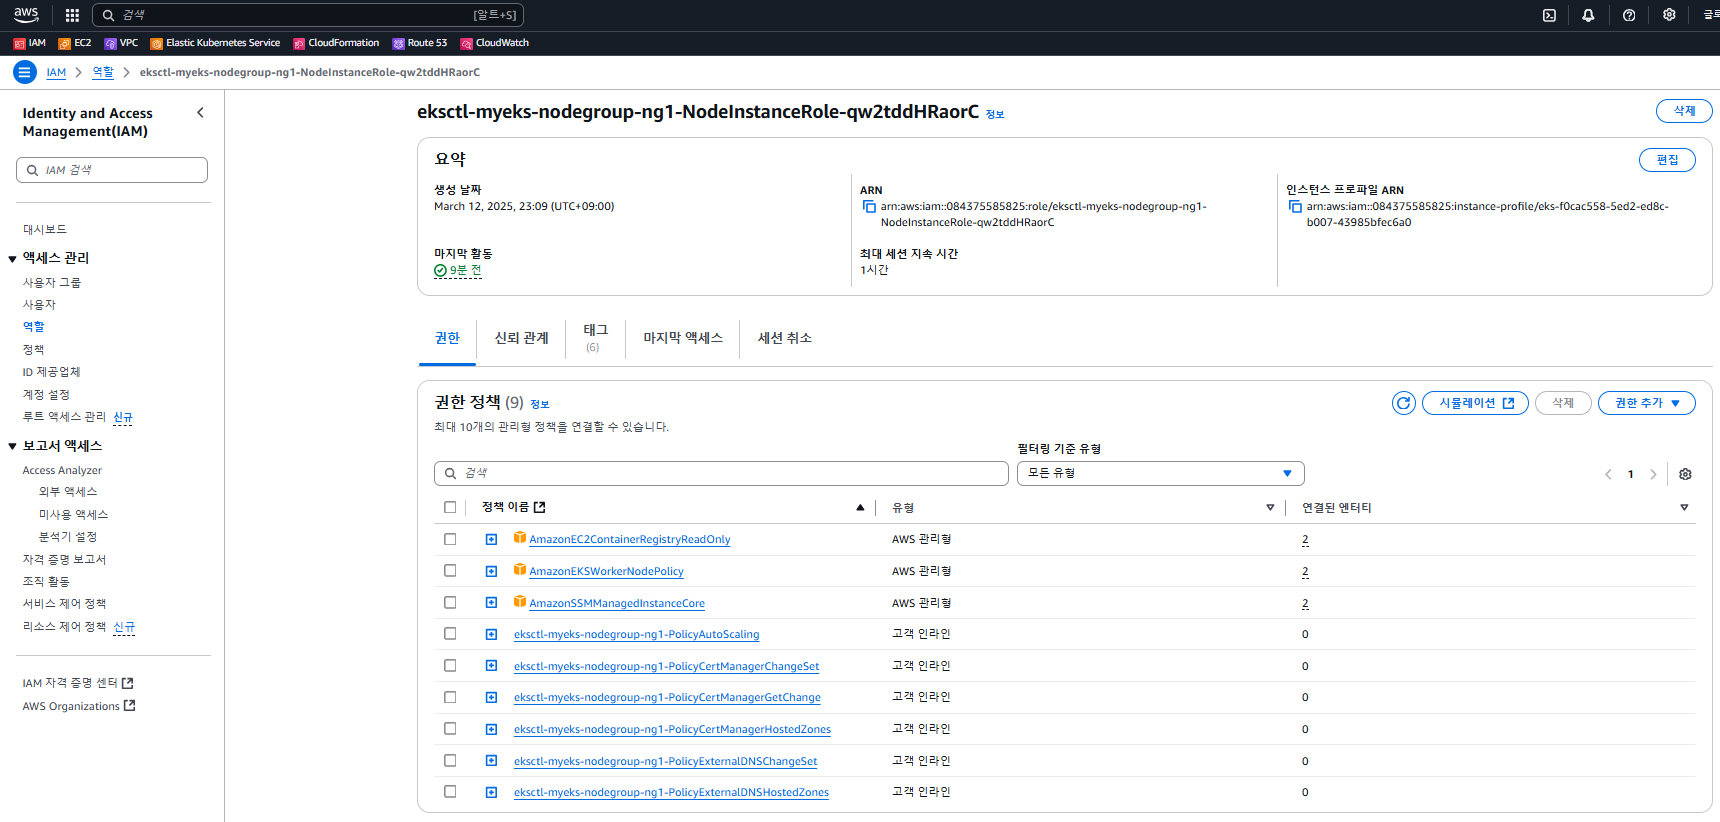Viewport: 1720px width, 822px height.
Task: Open VPC shortcut in favorites bar
Action: tap(121, 43)
